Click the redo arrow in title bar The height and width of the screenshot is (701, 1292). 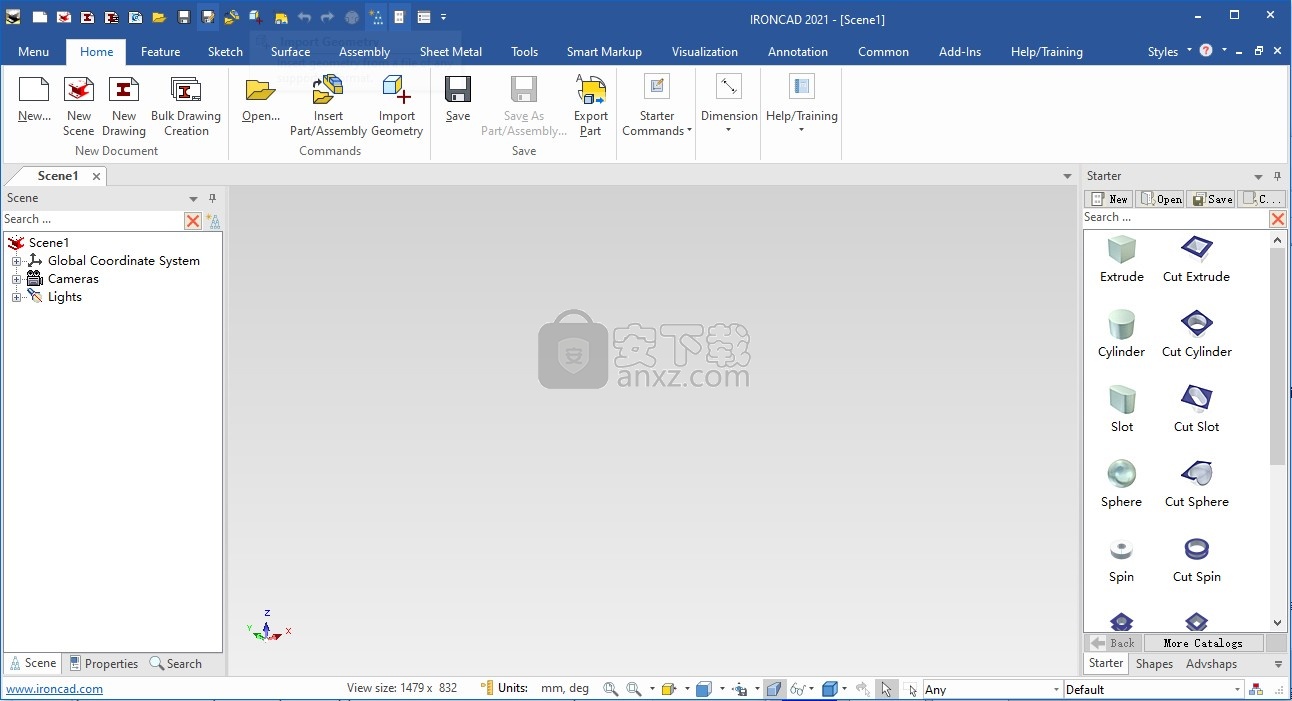[327, 17]
